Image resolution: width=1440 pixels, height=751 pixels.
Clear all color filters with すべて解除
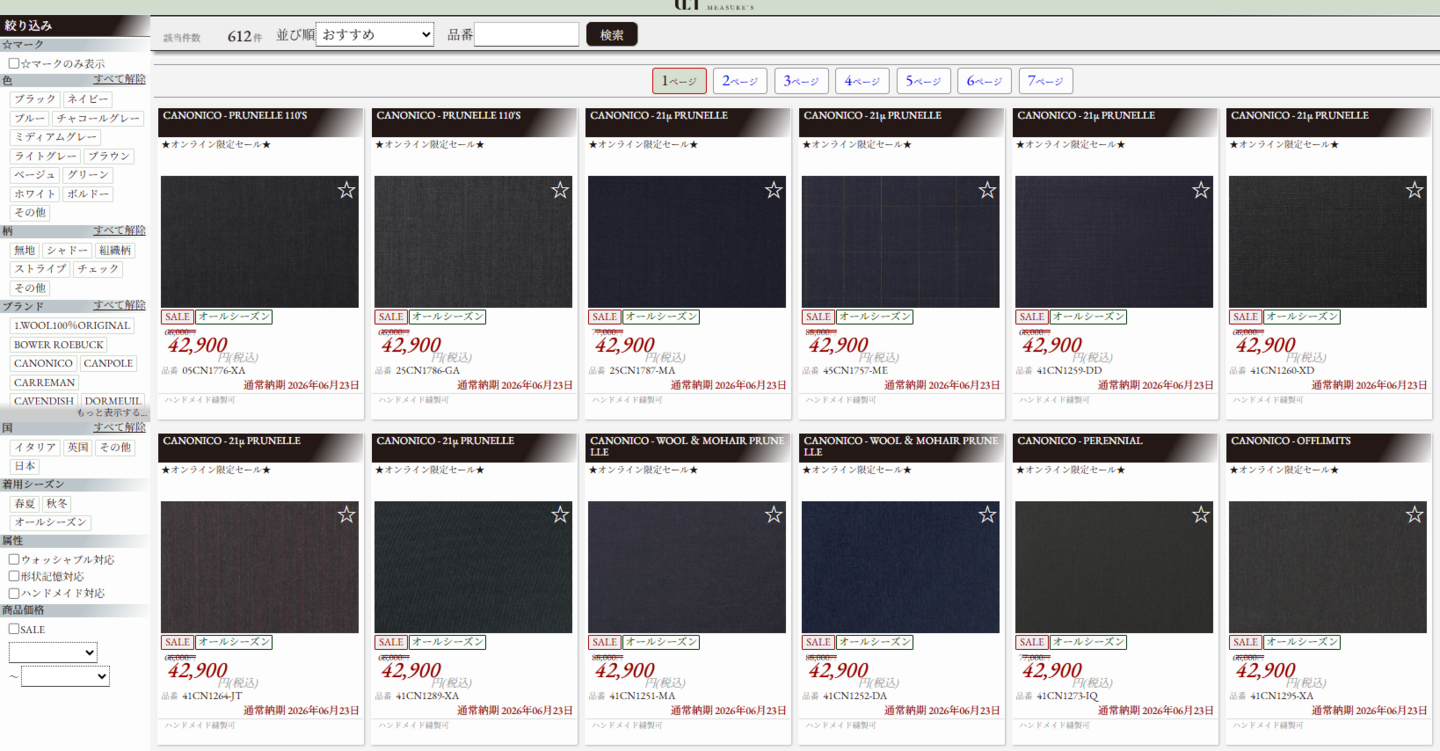point(120,80)
